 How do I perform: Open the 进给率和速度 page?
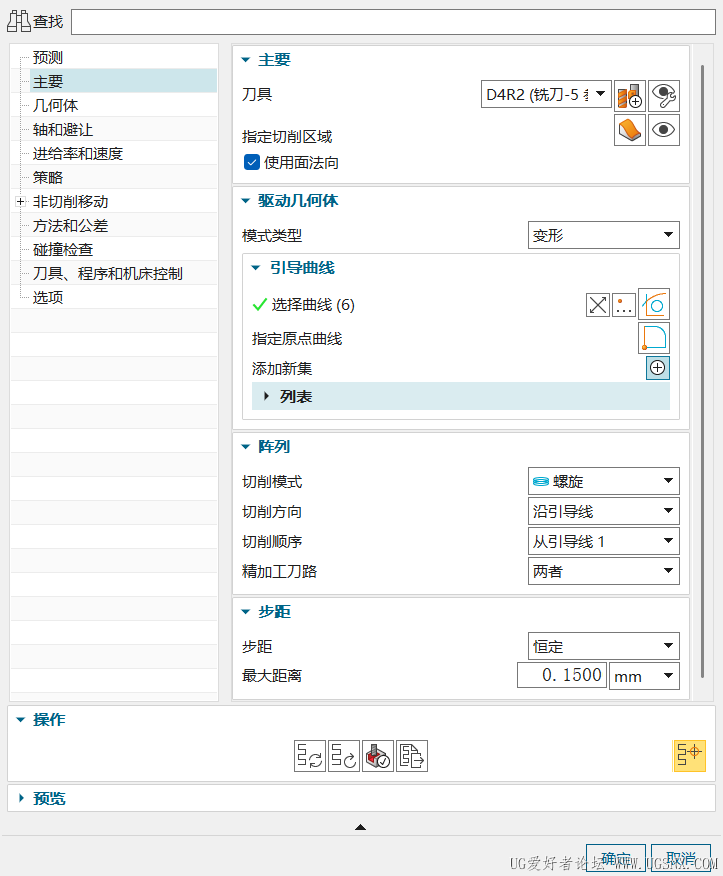coord(68,153)
